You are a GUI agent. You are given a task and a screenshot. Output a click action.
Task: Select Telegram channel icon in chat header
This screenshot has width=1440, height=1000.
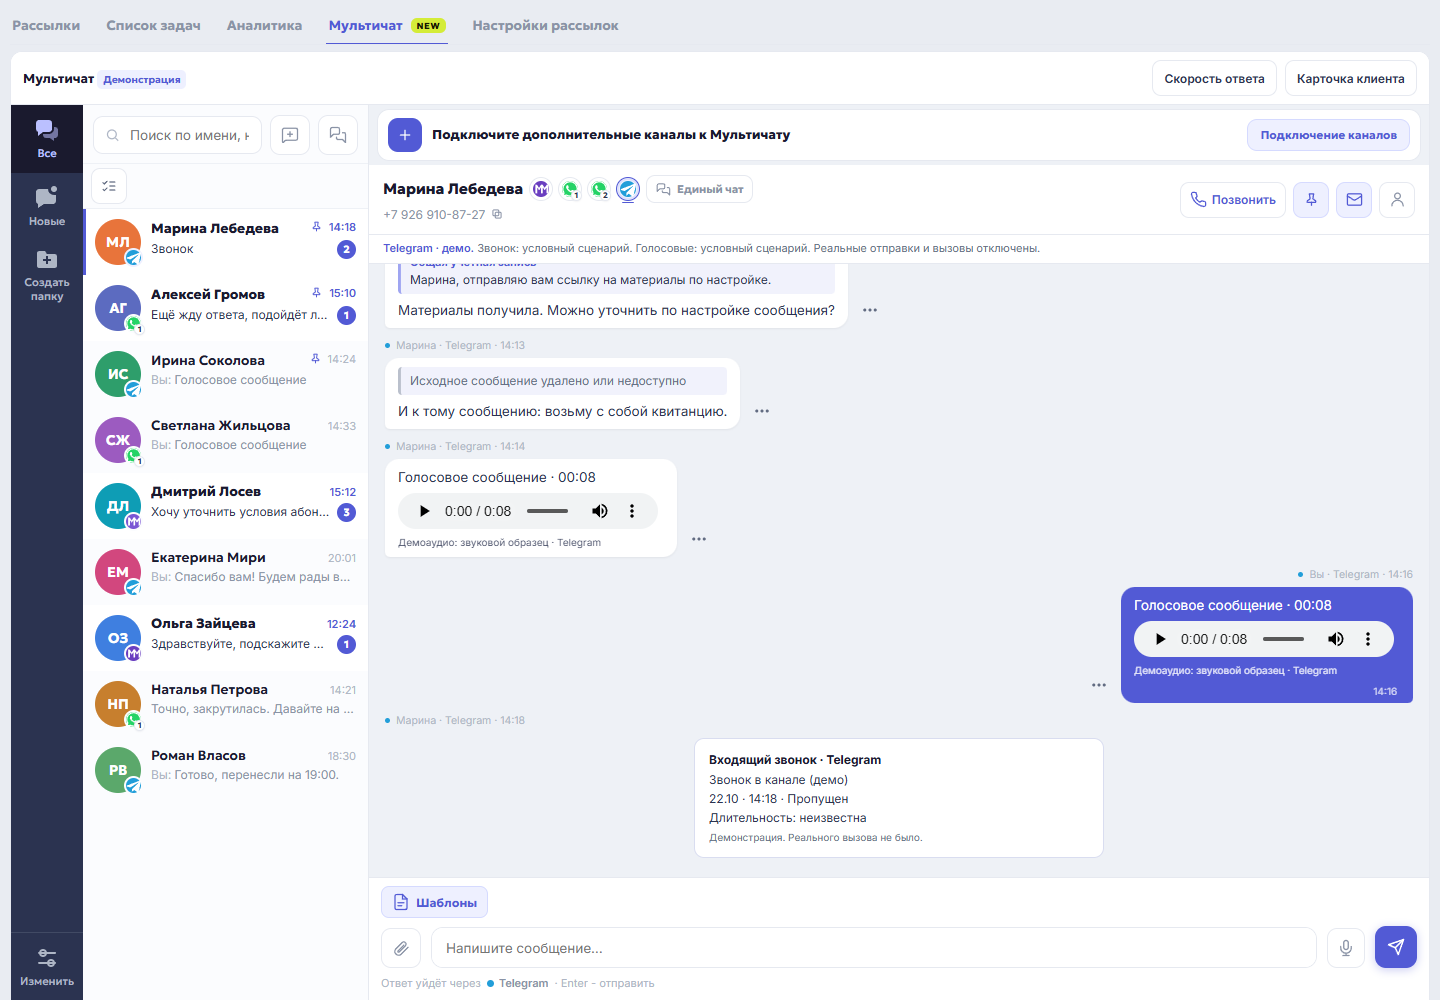(628, 189)
